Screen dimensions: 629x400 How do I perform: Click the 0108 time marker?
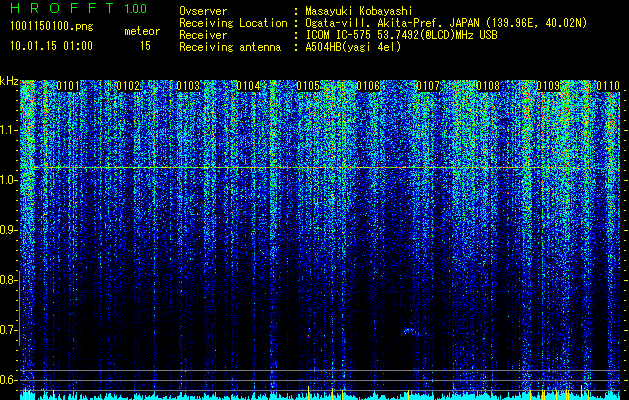488,86
